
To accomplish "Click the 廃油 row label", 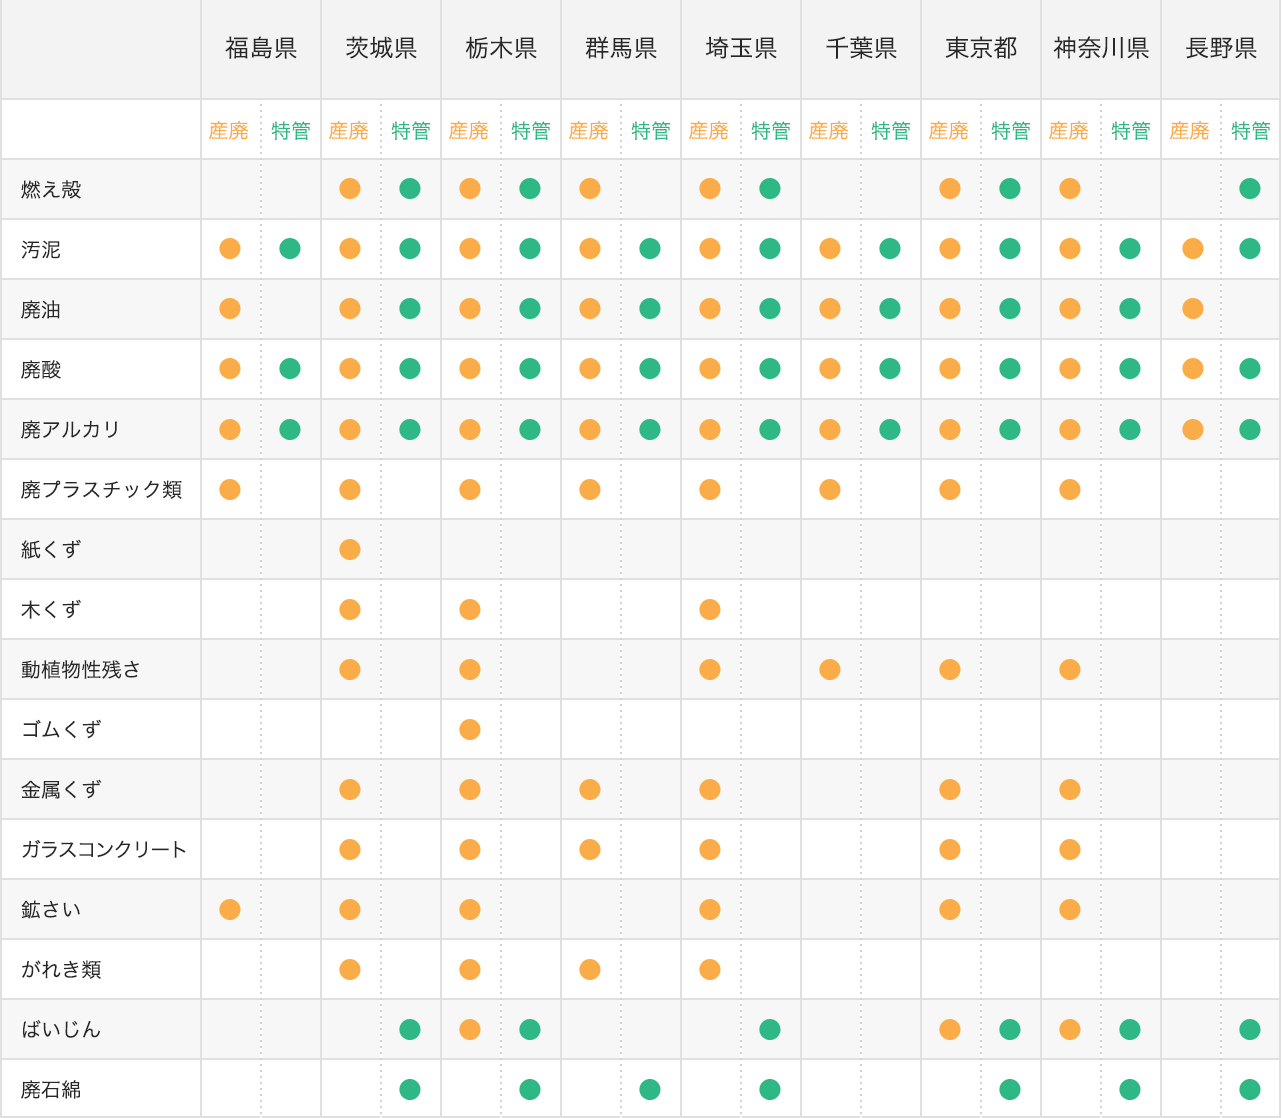I will (41, 309).
